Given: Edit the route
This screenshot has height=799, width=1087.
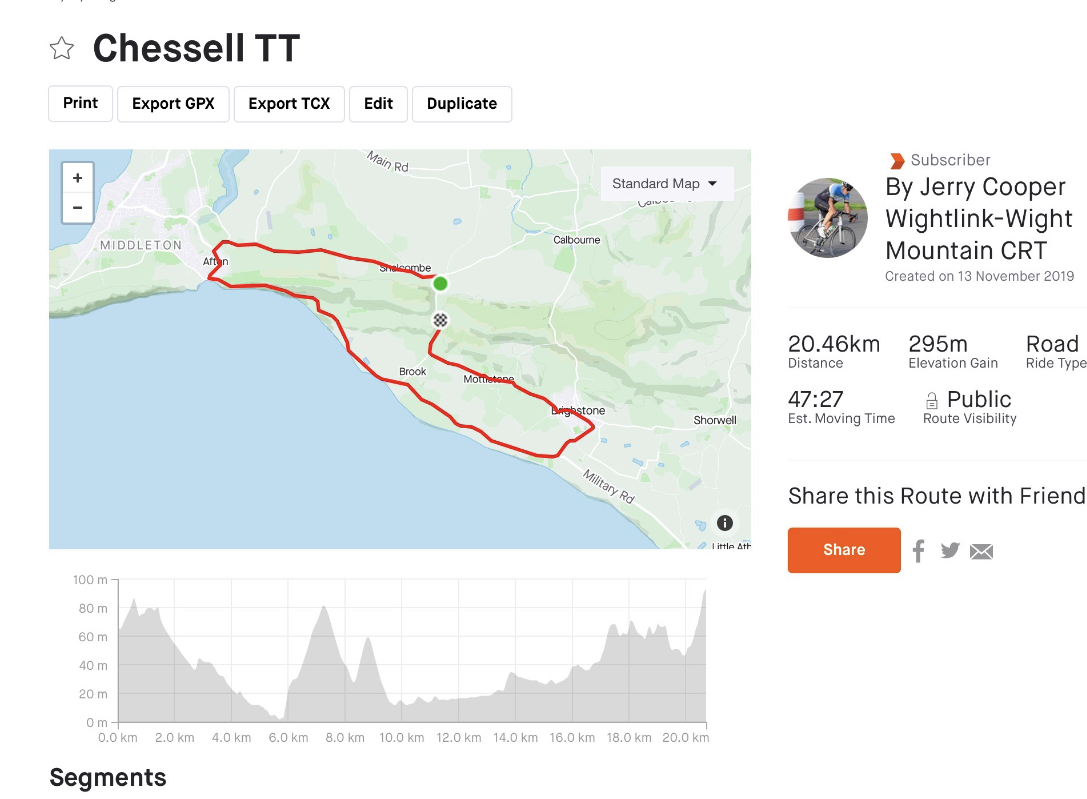Looking at the screenshot, I should click(379, 104).
